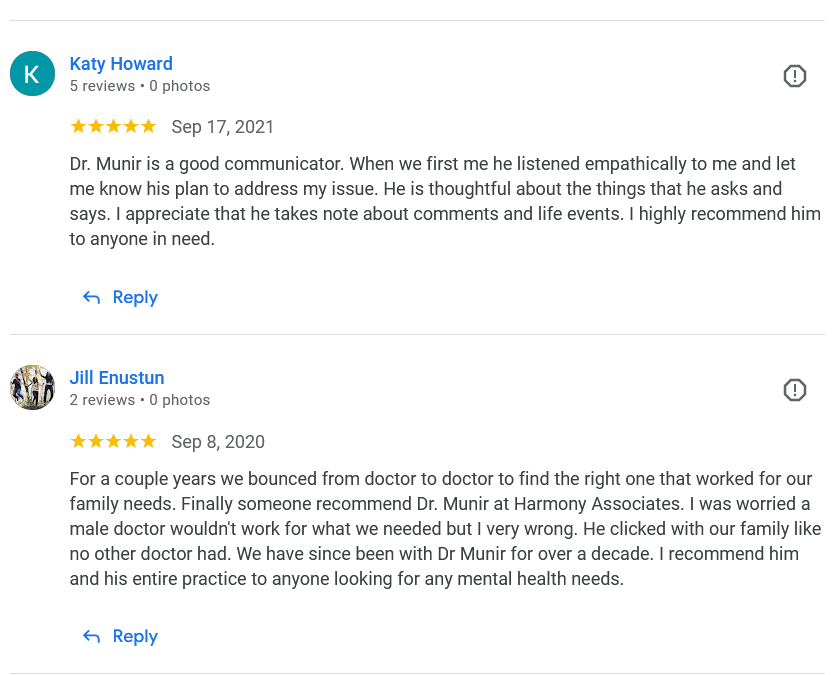
Task: Open Katy Howard's teal K avatar
Action: point(32,74)
